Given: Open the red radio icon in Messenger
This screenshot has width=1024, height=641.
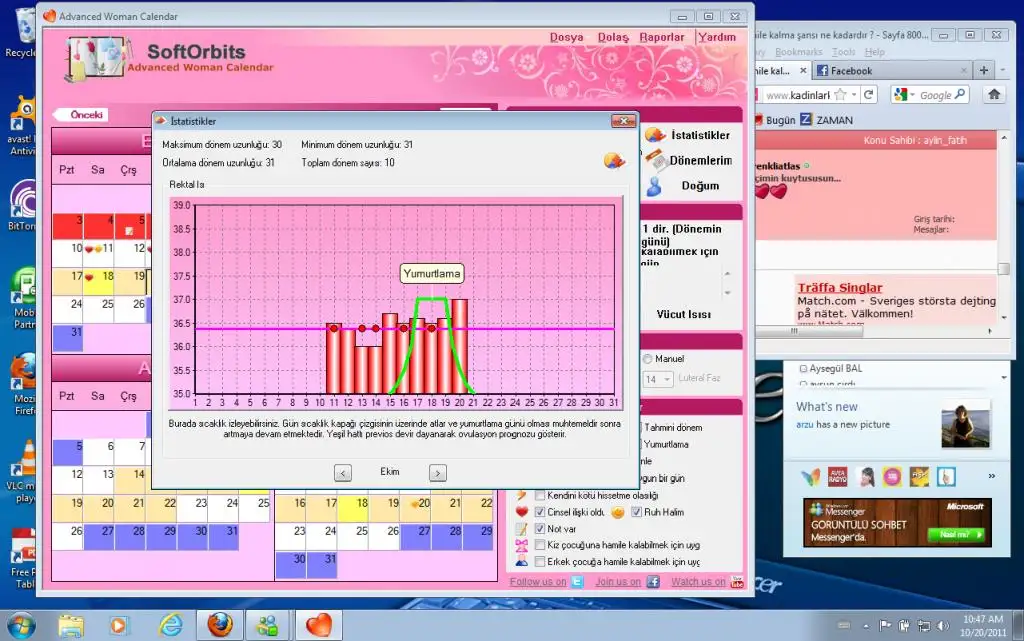Looking at the screenshot, I should [x=838, y=477].
